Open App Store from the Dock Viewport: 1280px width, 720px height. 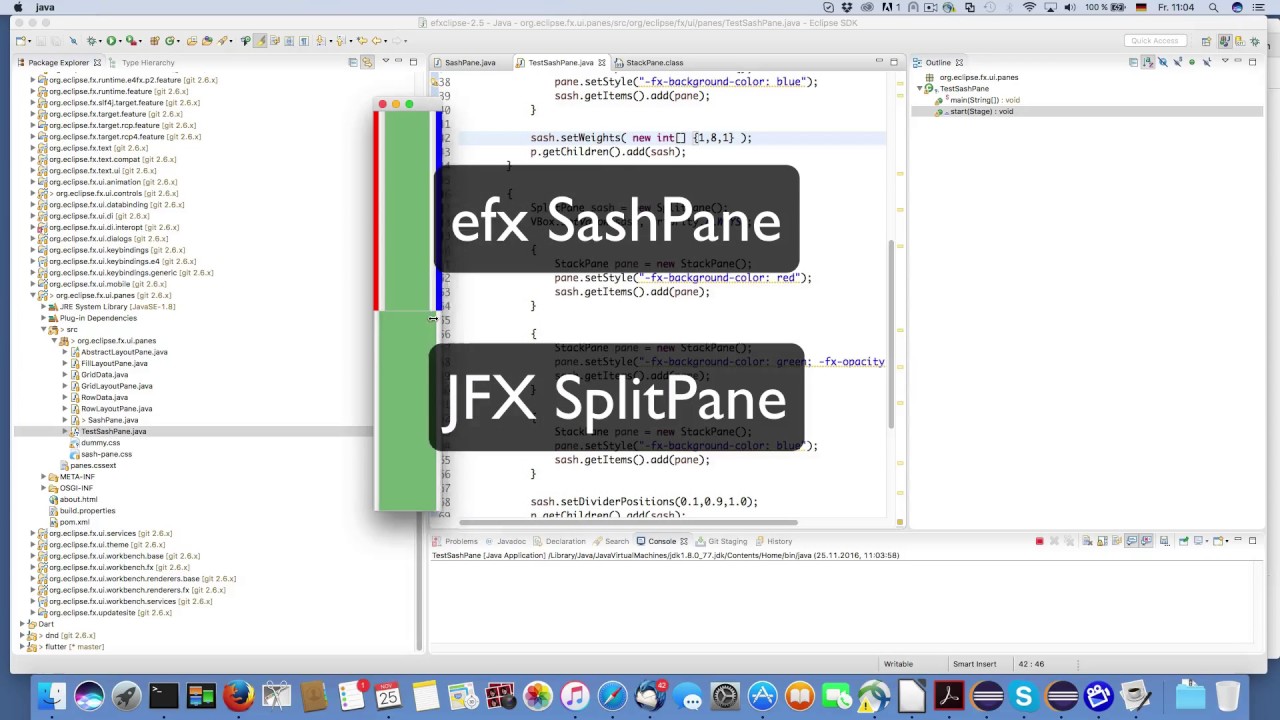tap(762, 696)
